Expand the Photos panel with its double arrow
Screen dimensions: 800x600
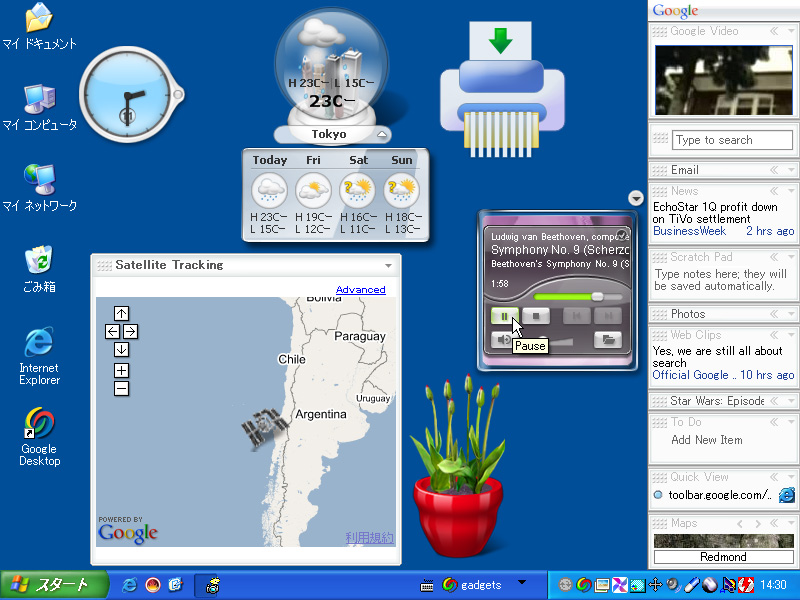click(x=774, y=314)
